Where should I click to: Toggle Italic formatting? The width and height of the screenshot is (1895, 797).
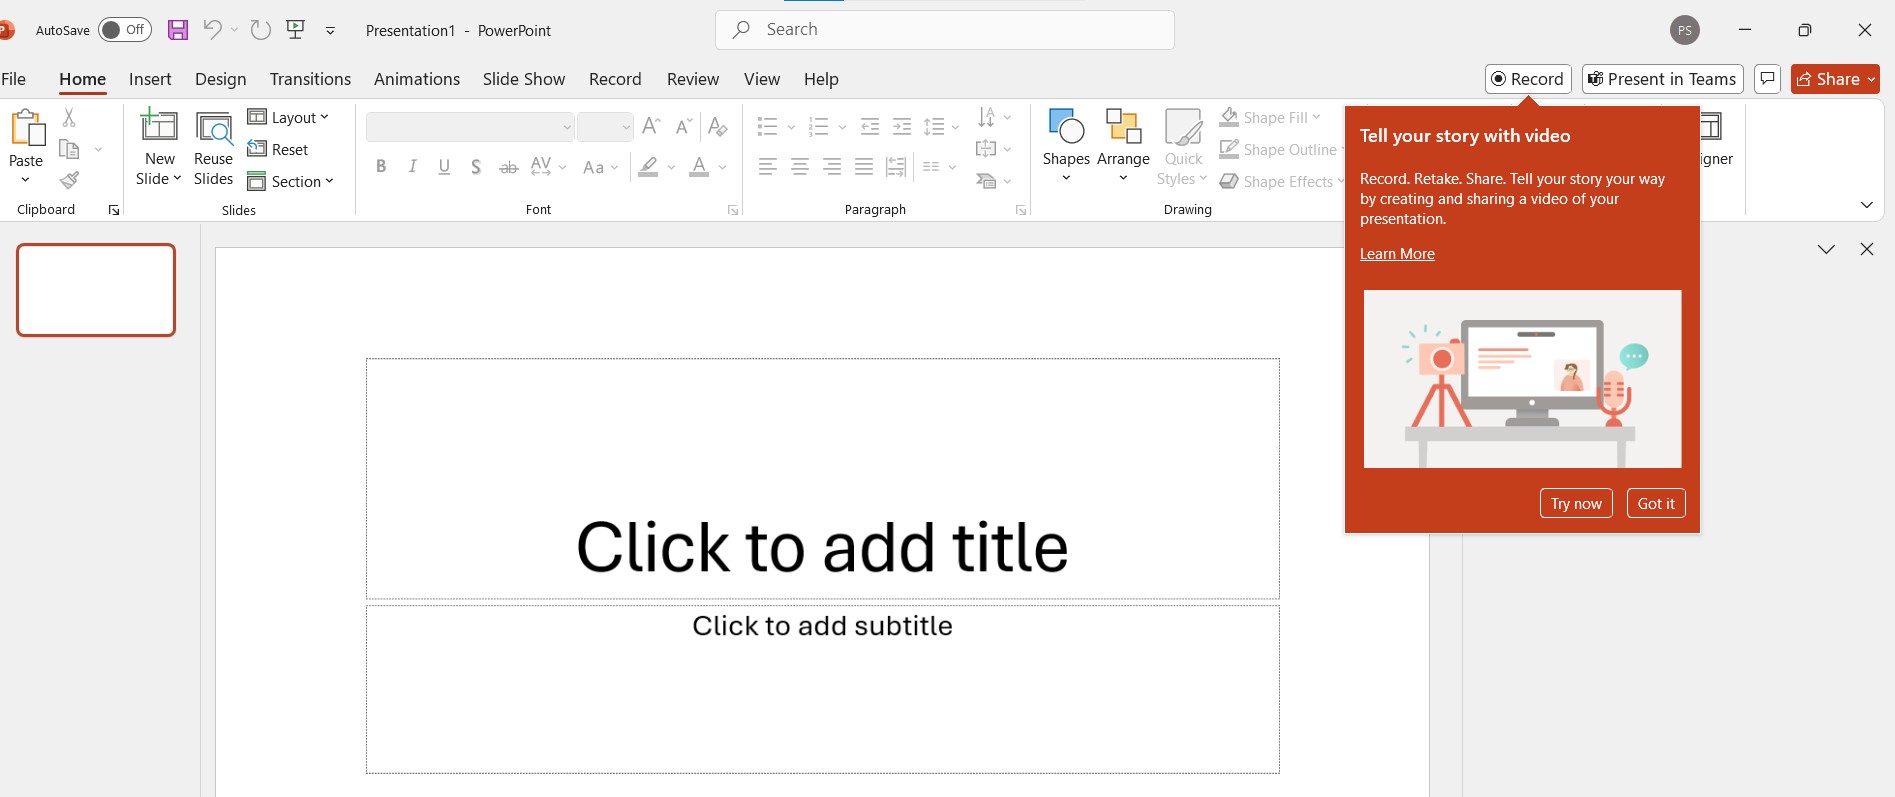(x=413, y=167)
